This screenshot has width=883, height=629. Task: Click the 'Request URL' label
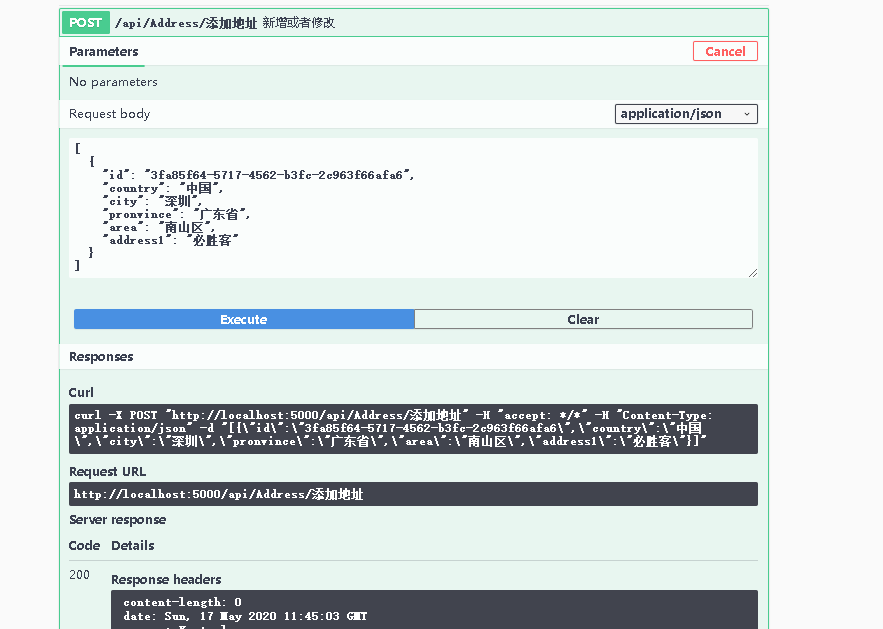tap(107, 472)
